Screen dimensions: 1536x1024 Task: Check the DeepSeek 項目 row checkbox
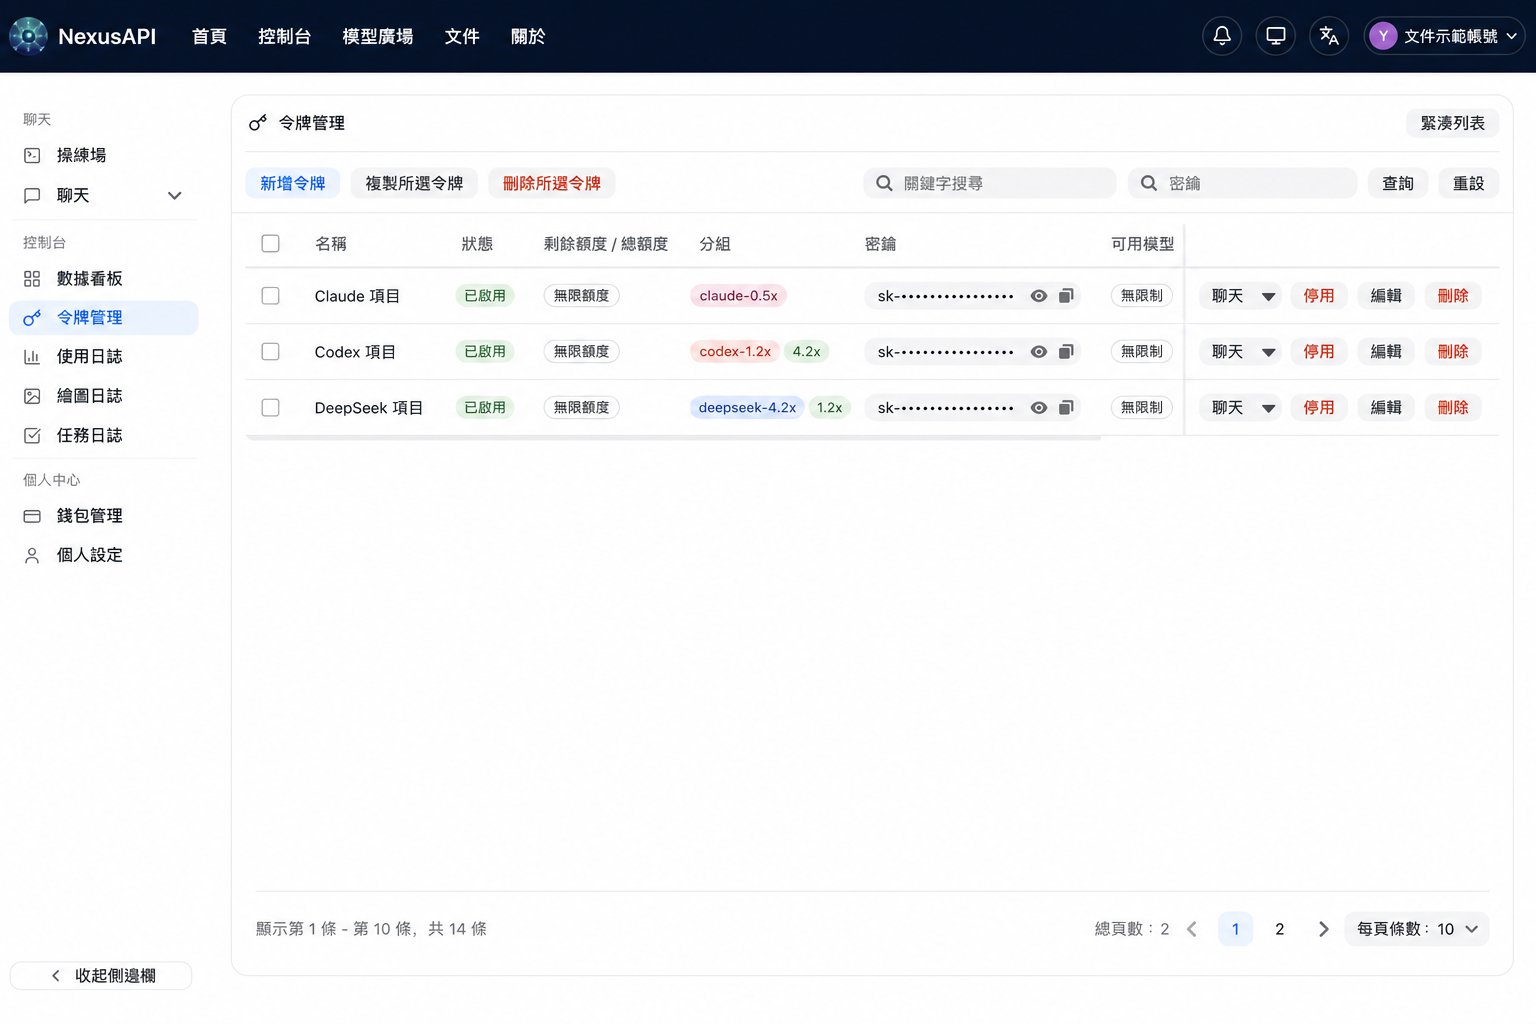[x=270, y=408]
